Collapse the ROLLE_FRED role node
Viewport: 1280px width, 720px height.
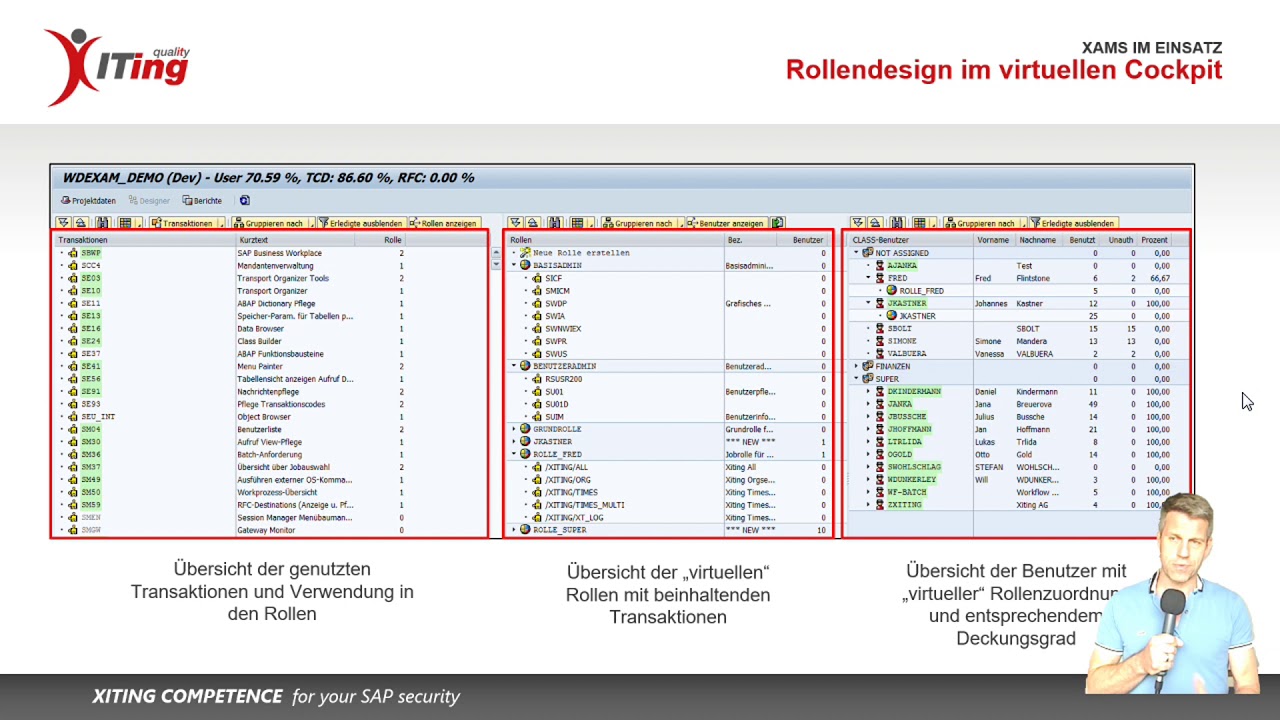coord(515,454)
